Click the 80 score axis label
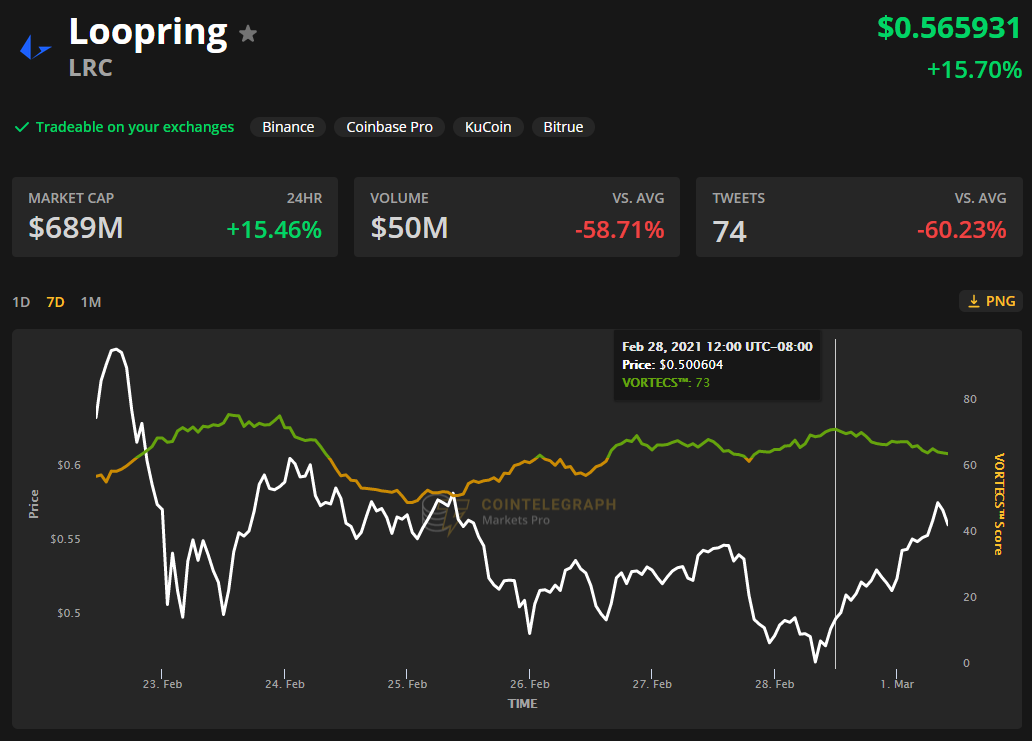Viewport: 1032px width, 741px height. (970, 399)
